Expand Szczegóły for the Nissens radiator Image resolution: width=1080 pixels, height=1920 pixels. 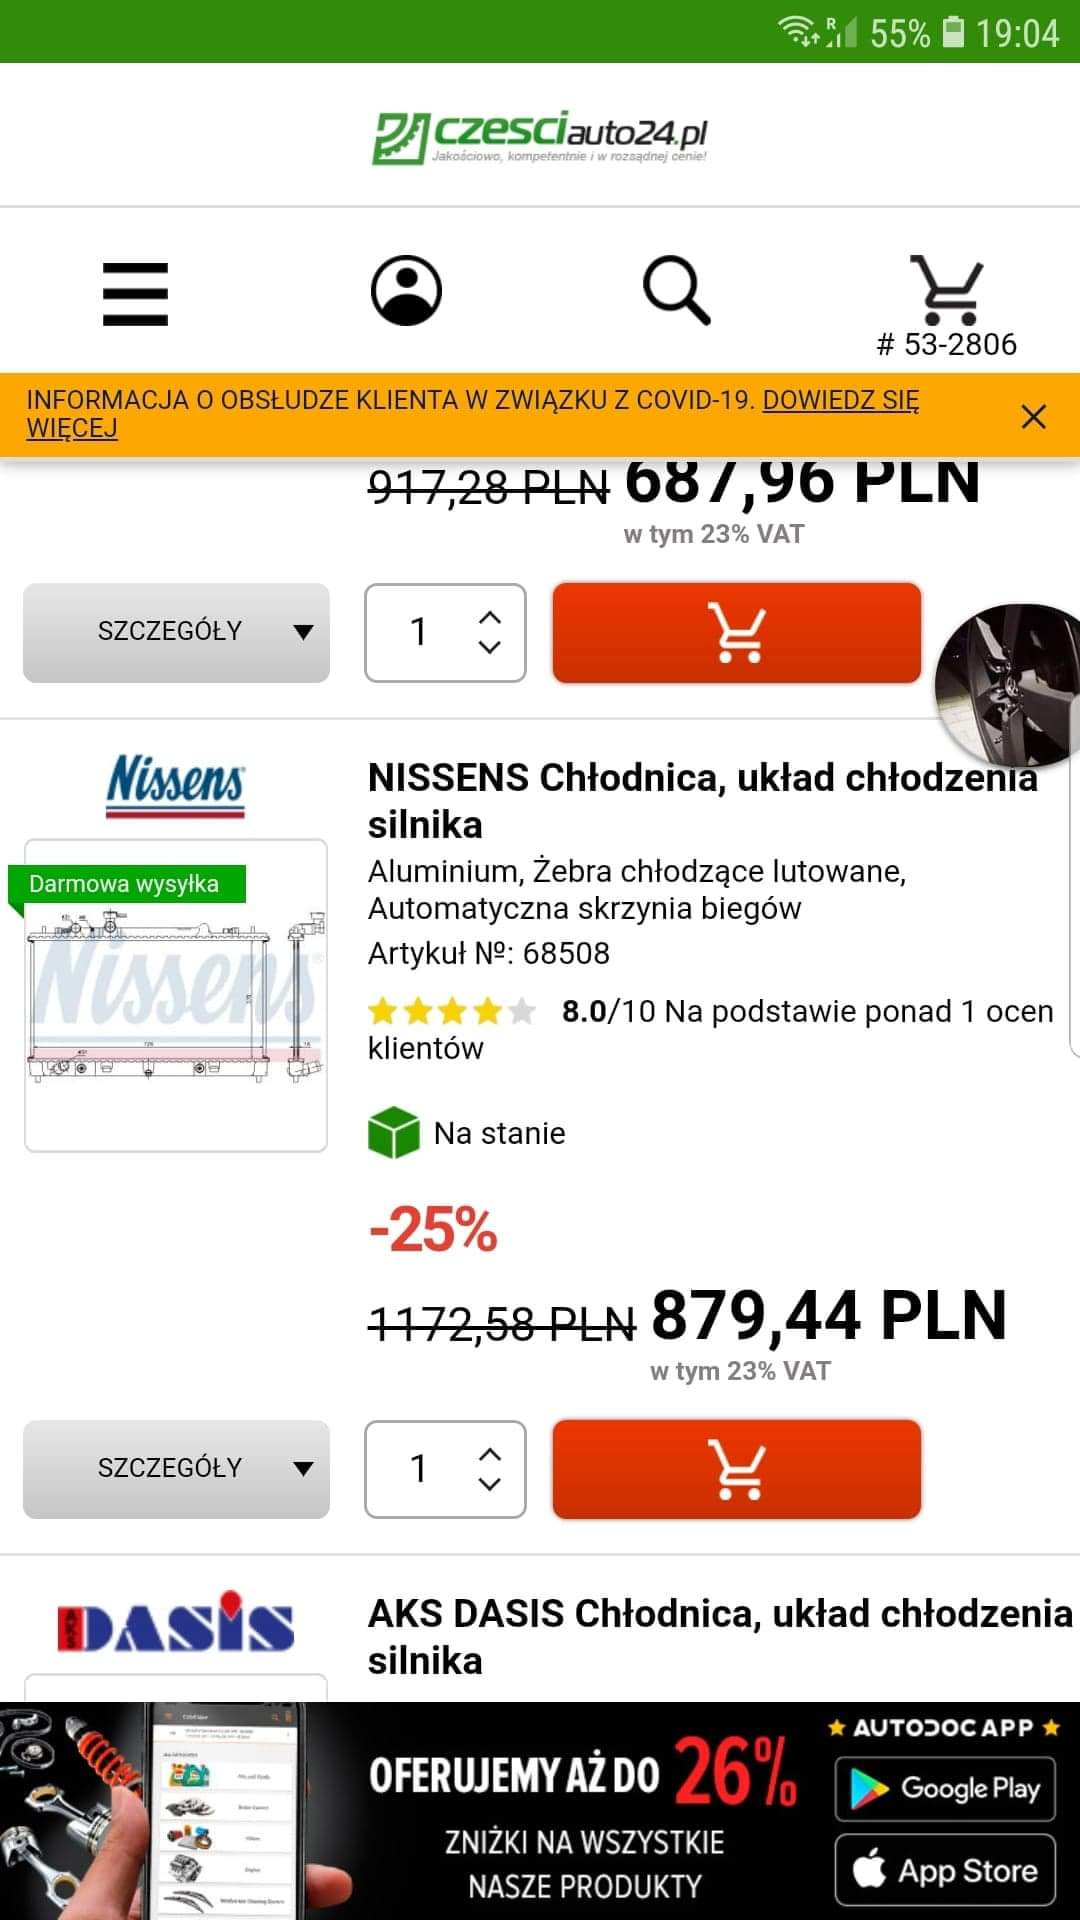176,1469
